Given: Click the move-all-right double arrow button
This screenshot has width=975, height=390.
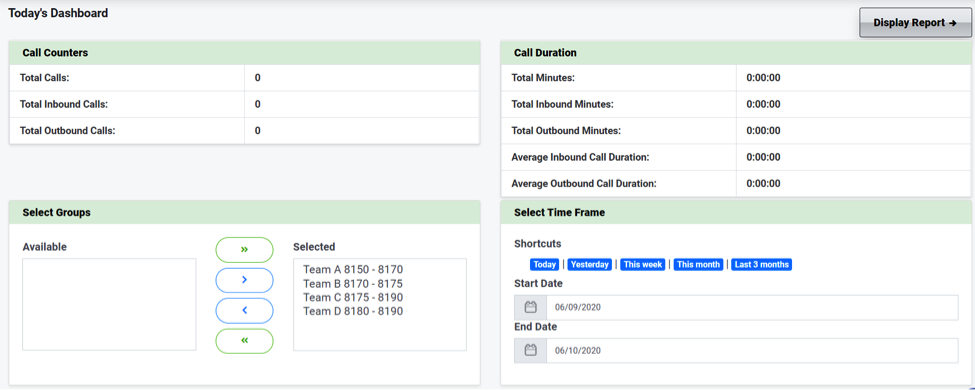Looking at the screenshot, I should click(x=244, y=249).
